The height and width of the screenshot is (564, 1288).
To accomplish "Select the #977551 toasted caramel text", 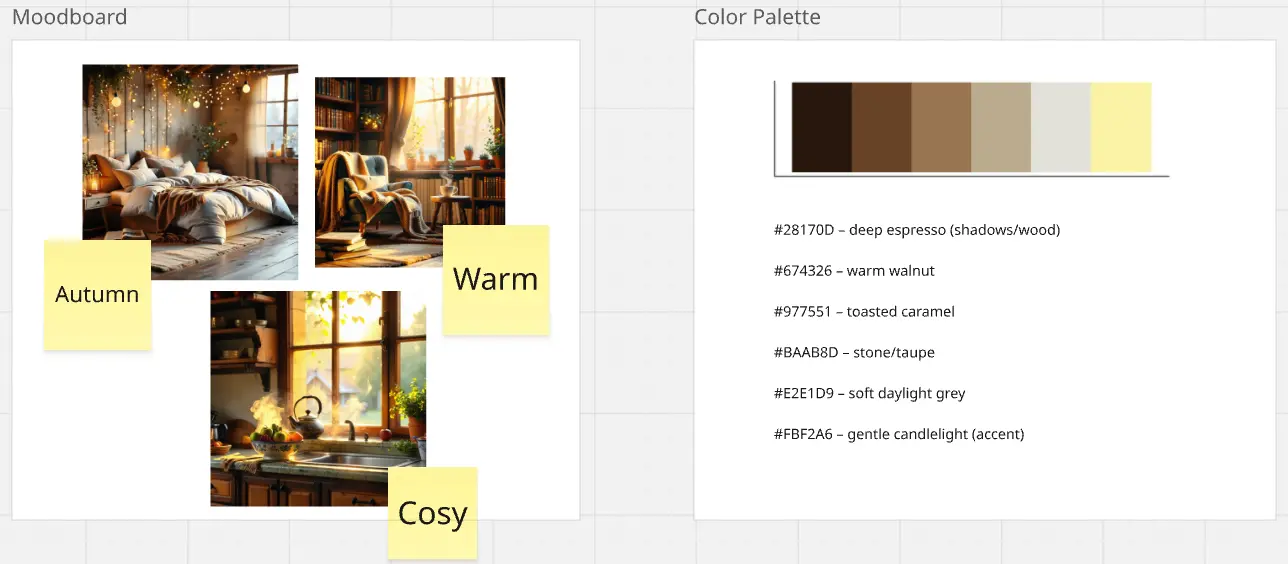I will tap(864, 312).
